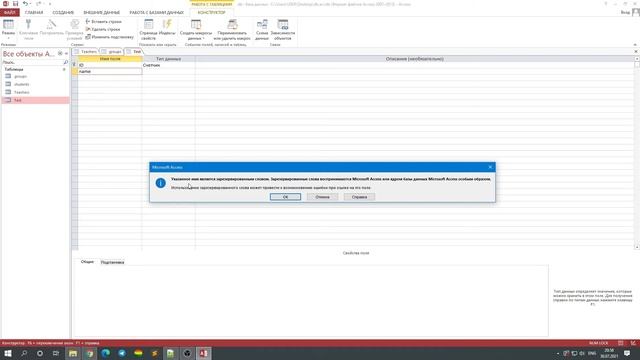Click the search magnifier in navigation pane
This screenshot has width=640, height=360.
click(x=66, y=62)
